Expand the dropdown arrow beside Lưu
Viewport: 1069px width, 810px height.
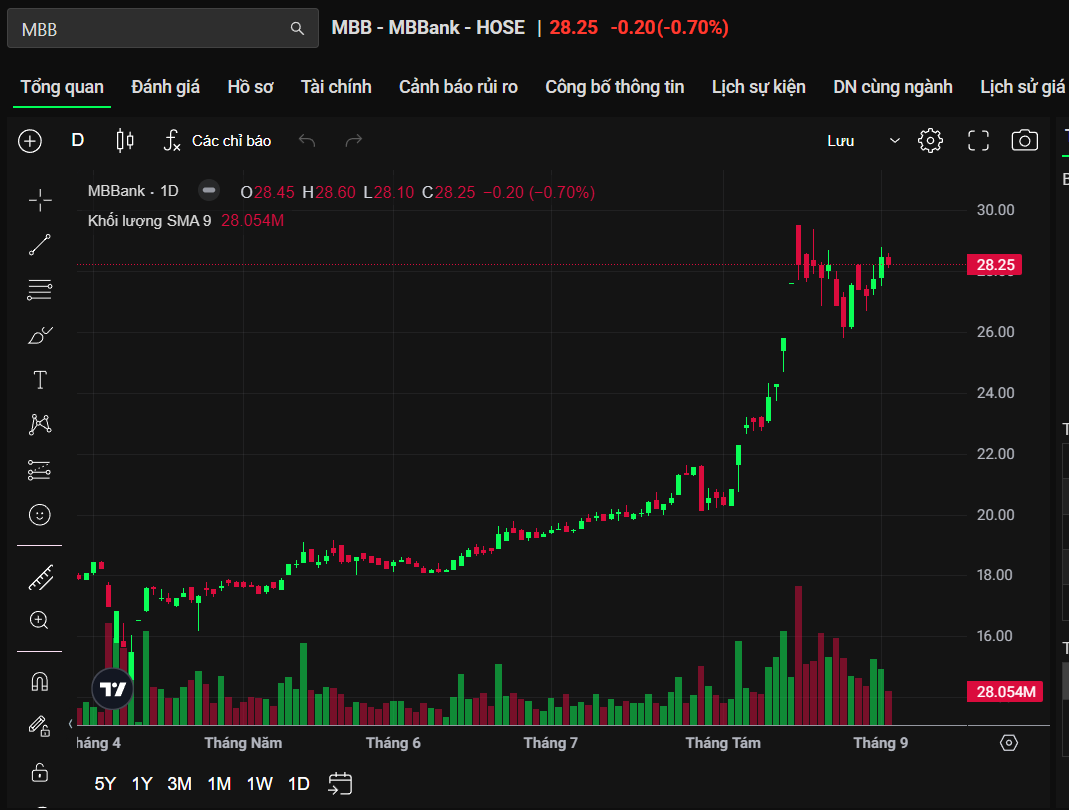tap(894, 141)
